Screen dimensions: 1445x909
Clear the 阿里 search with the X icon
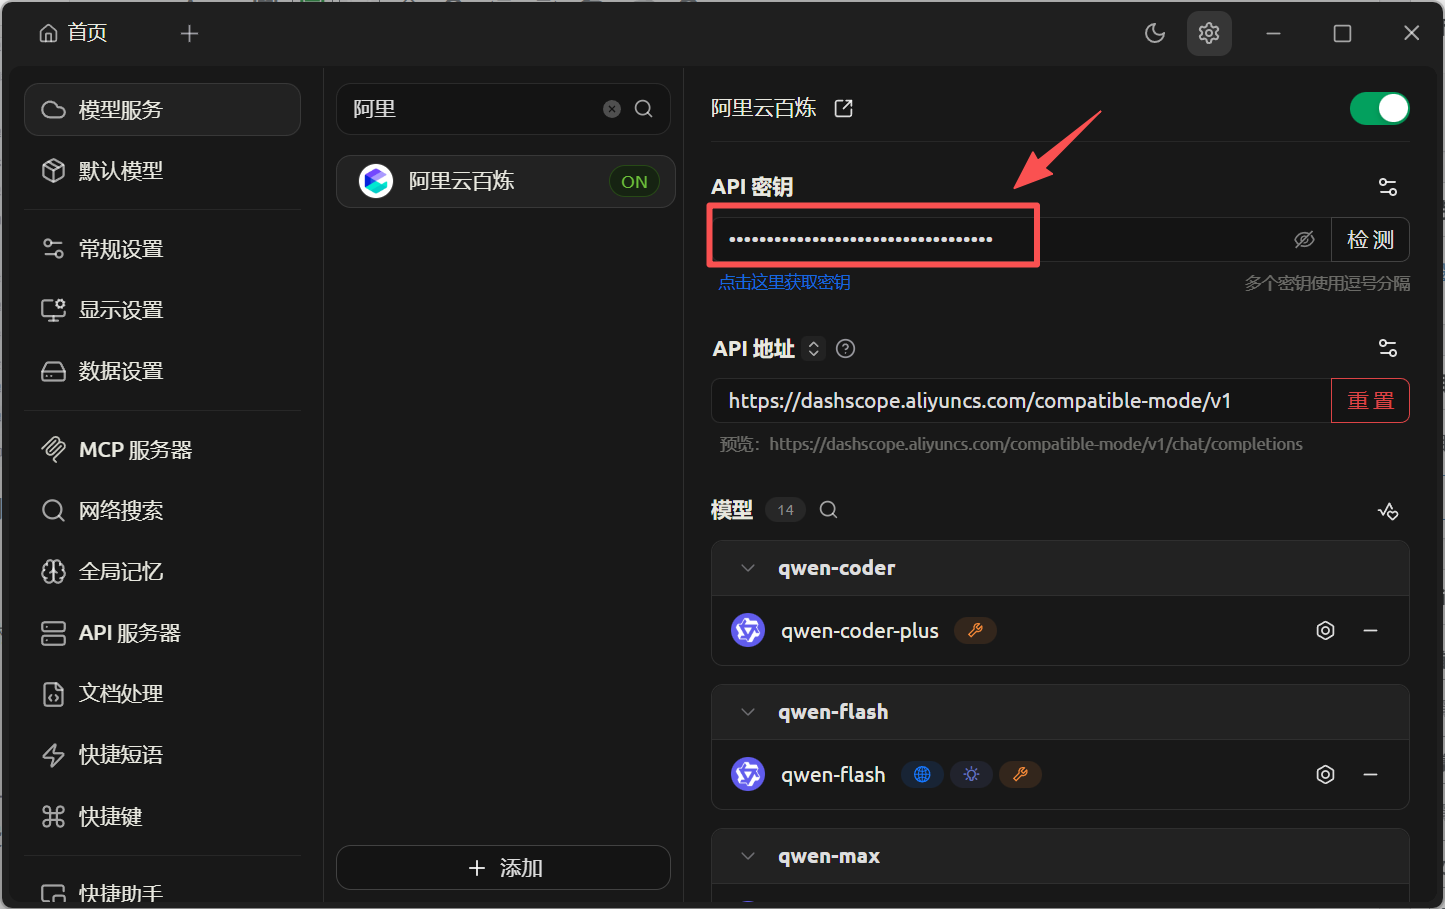click(611, 108)
